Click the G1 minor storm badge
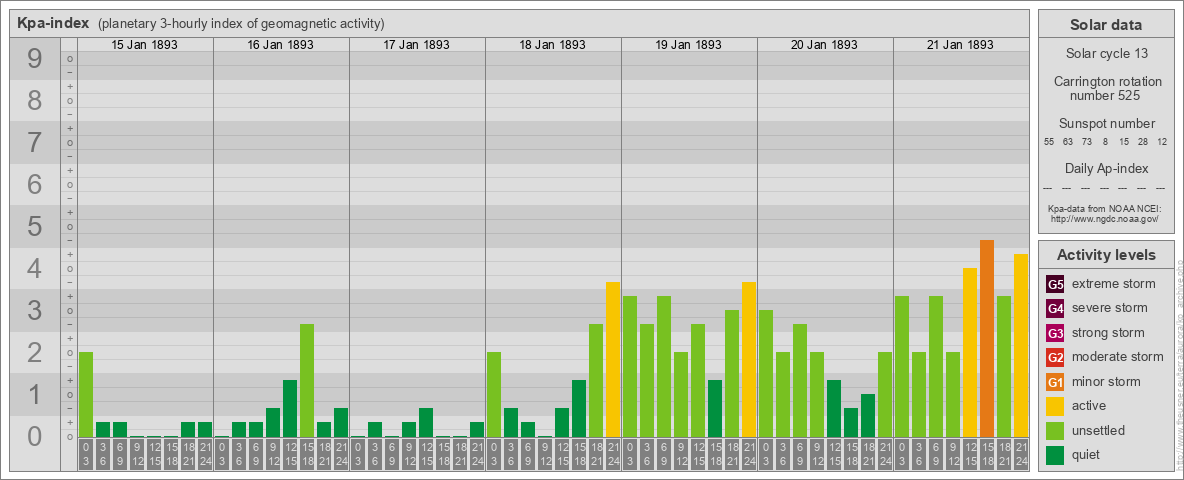The image size is (1184, 480). (x=1055, y=381)
